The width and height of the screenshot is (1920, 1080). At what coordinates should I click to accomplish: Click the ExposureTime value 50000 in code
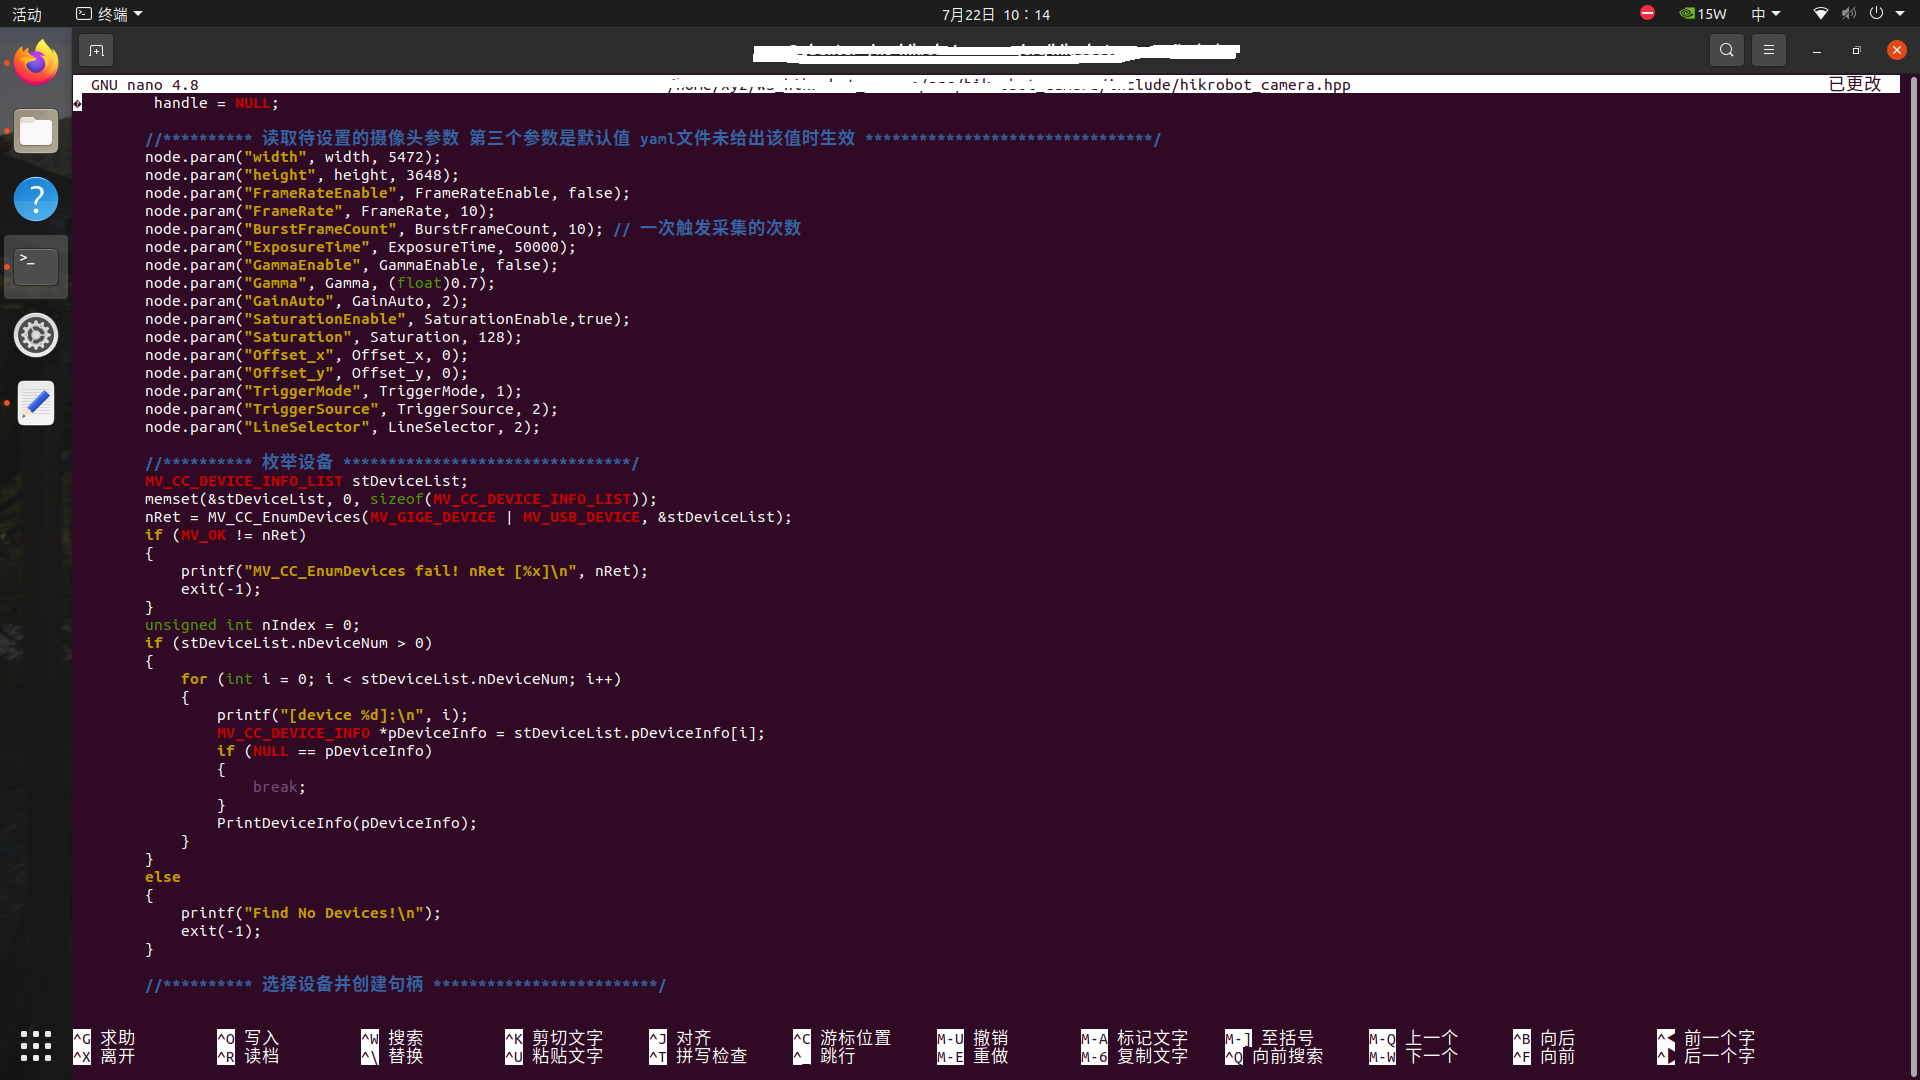click(536, 247)
